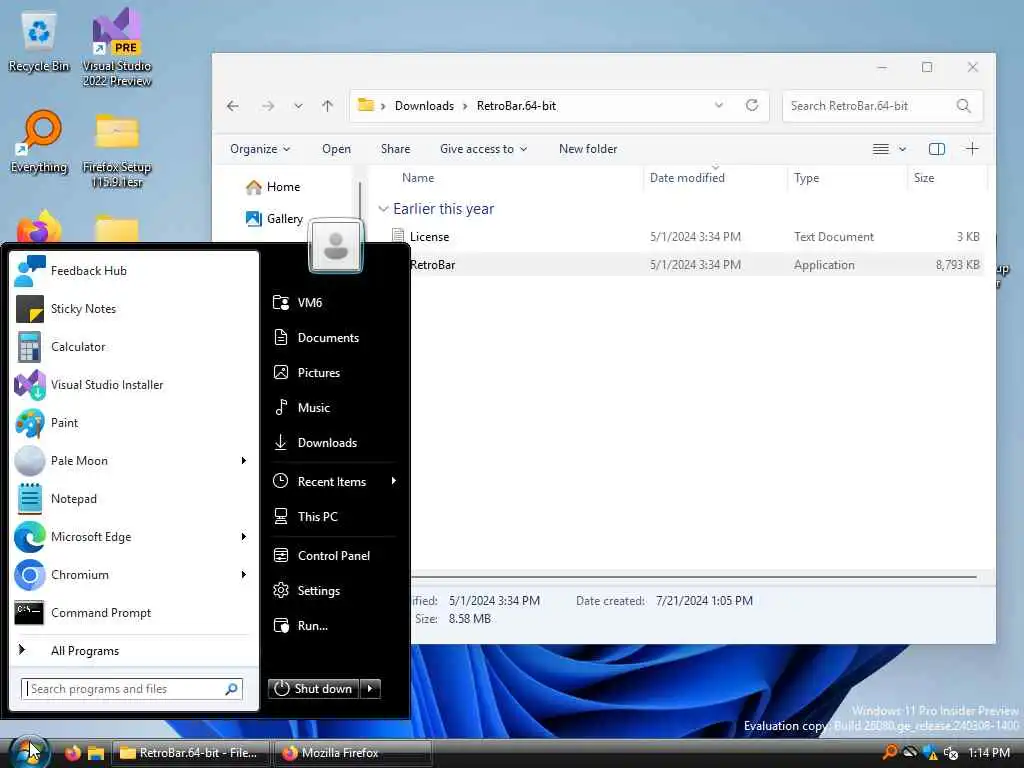Click Downloads in address breadcrumb
The image size is (1024, 768).
[x=424, y=106]
